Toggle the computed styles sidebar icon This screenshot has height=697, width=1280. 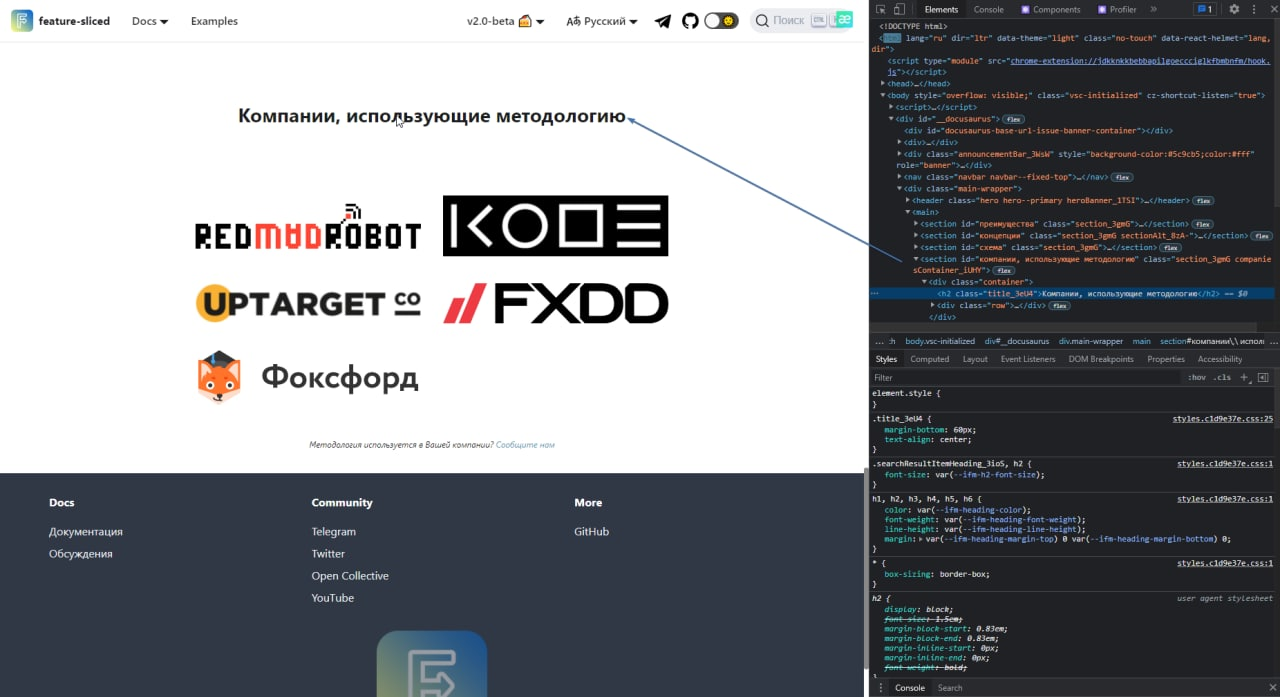click(1263, 378)
